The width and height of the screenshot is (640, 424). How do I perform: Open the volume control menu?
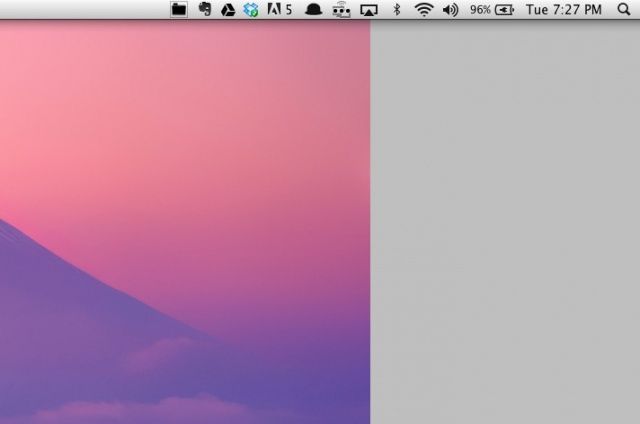point(450,10)
